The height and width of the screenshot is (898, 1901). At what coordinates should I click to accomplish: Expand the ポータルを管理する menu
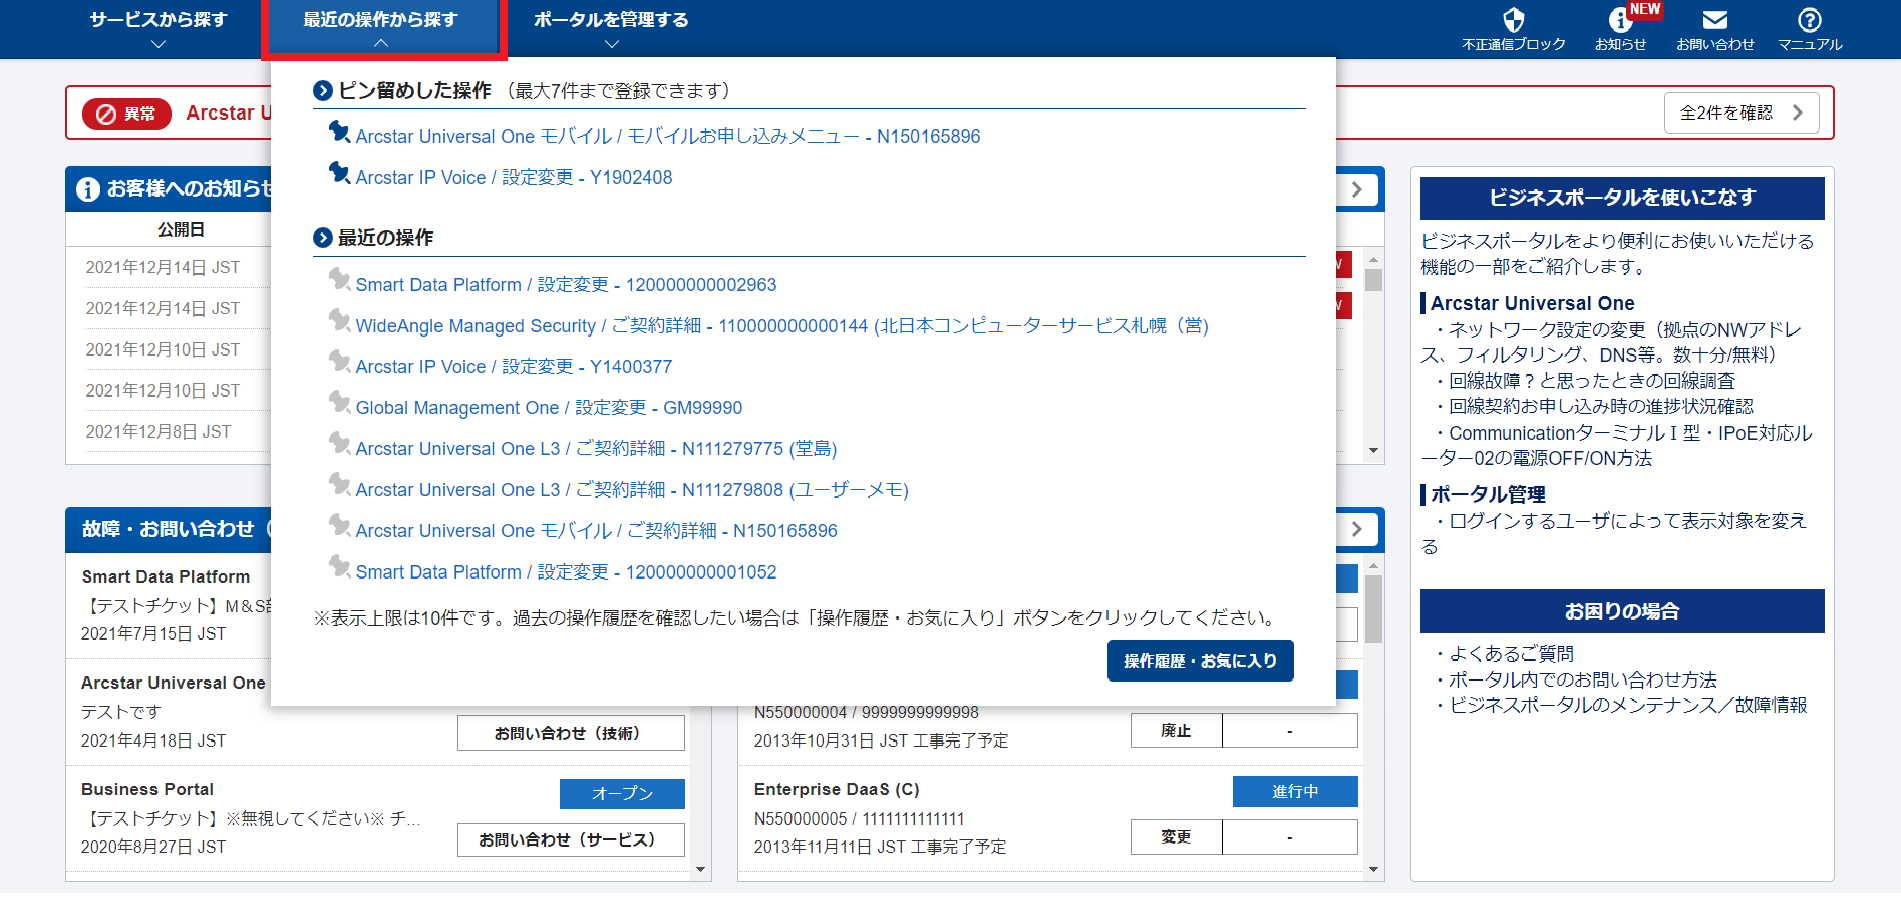(611, 28)
